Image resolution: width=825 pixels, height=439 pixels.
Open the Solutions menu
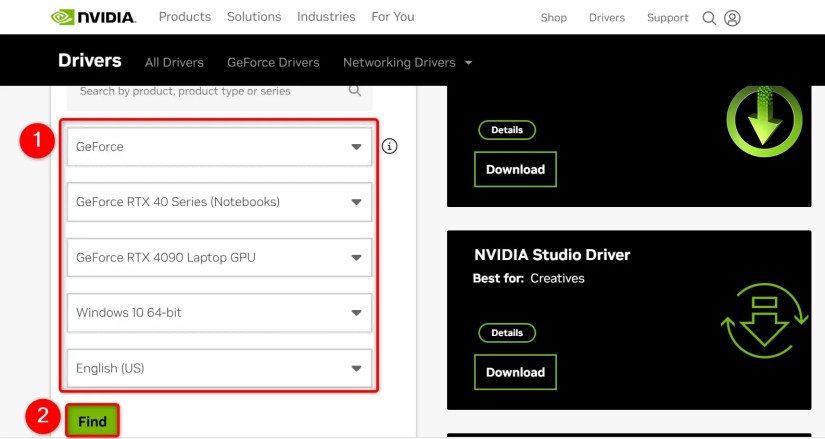click(x=254, y=17)
